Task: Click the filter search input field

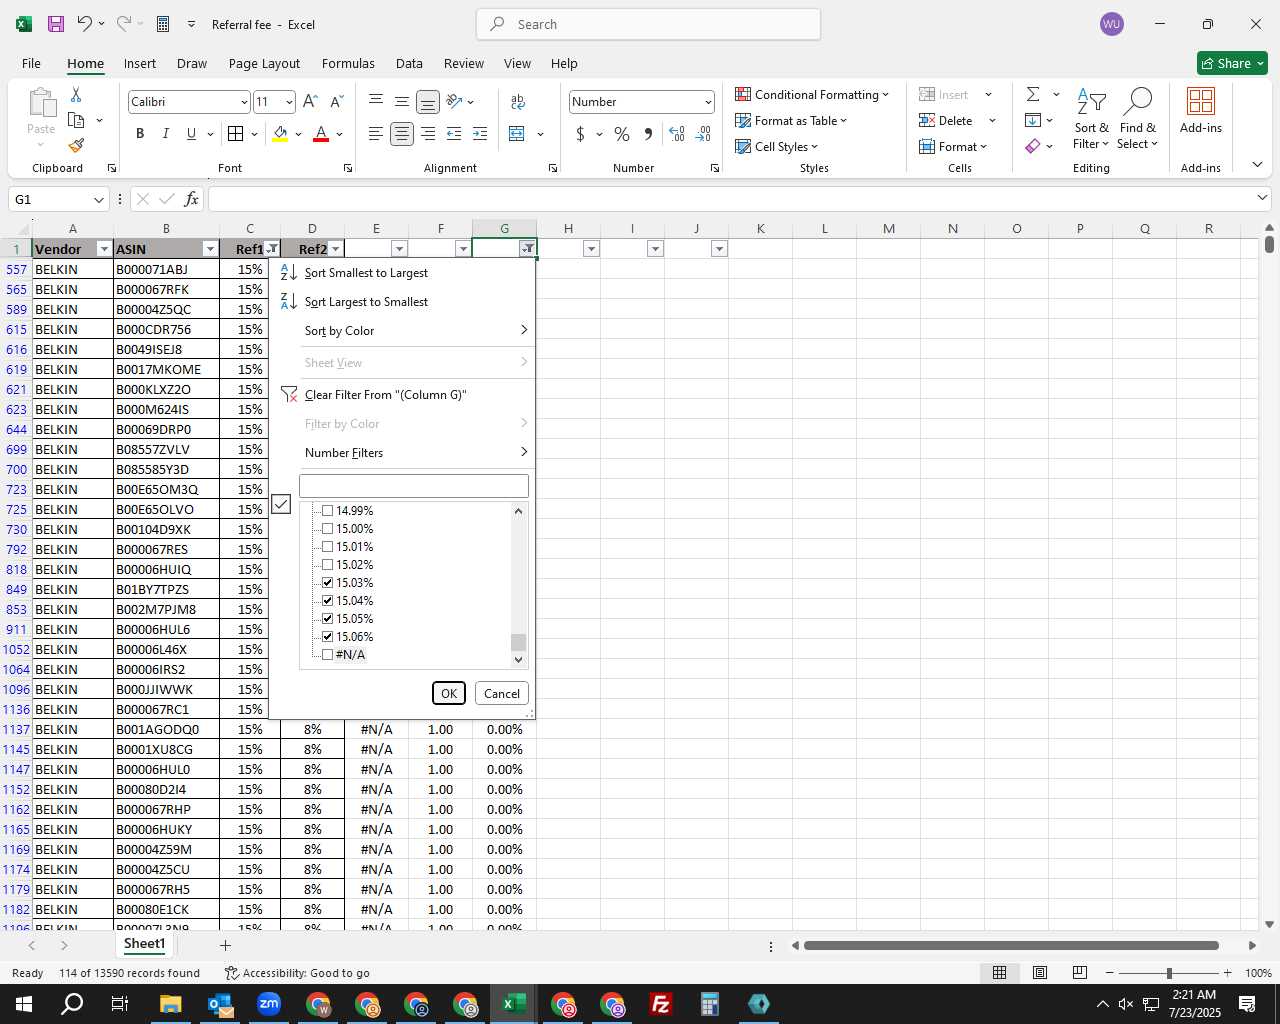Action: click(x=414, y=486)
